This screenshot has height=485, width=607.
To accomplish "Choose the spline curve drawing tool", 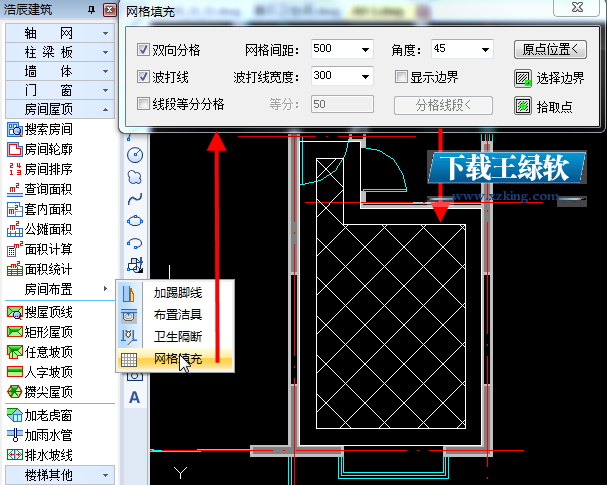I will point(135,199).
